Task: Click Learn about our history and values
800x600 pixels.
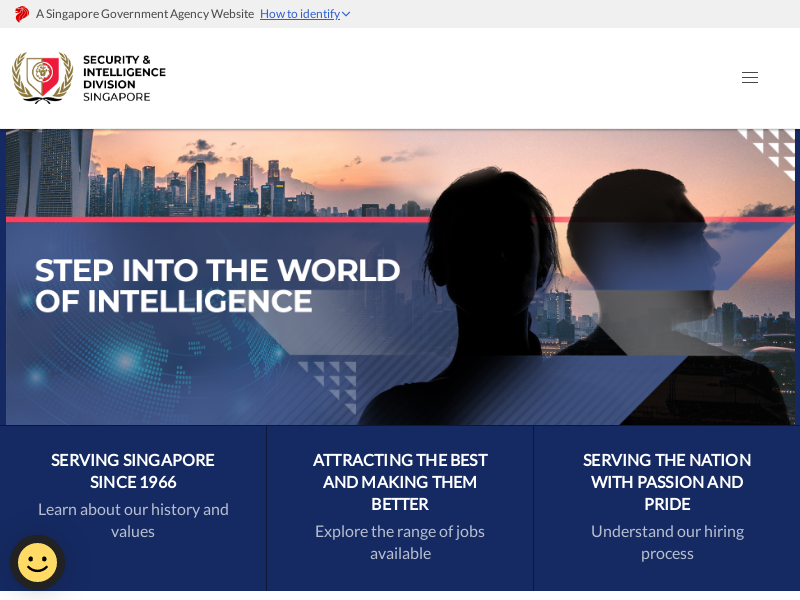Action: tap(133, 520)
